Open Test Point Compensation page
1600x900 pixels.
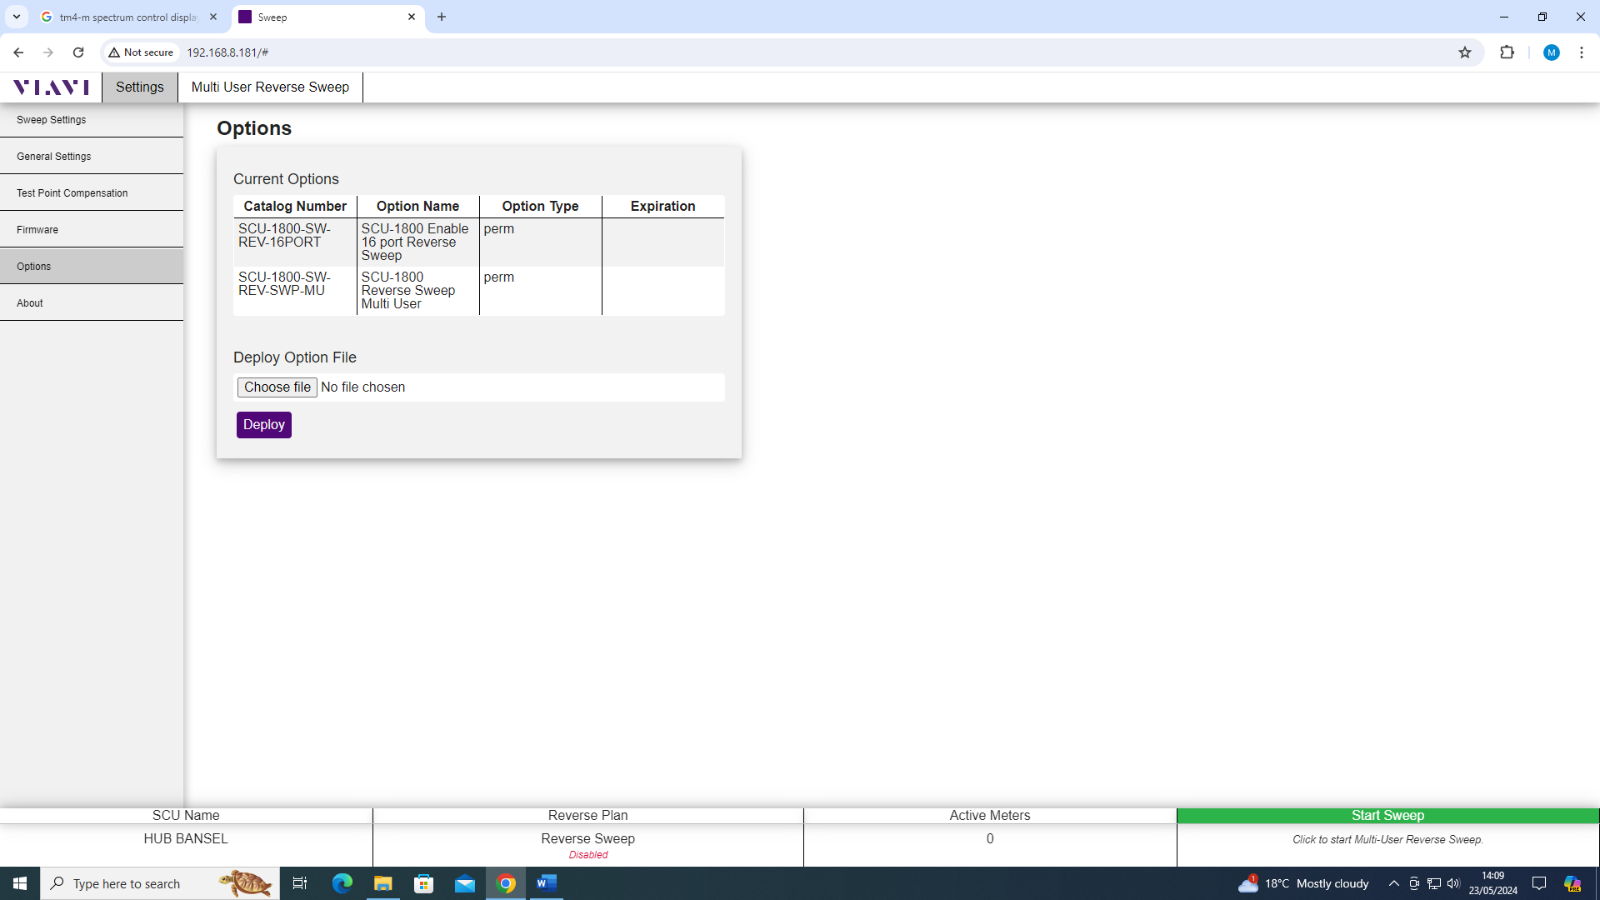[x=72, y=193]
